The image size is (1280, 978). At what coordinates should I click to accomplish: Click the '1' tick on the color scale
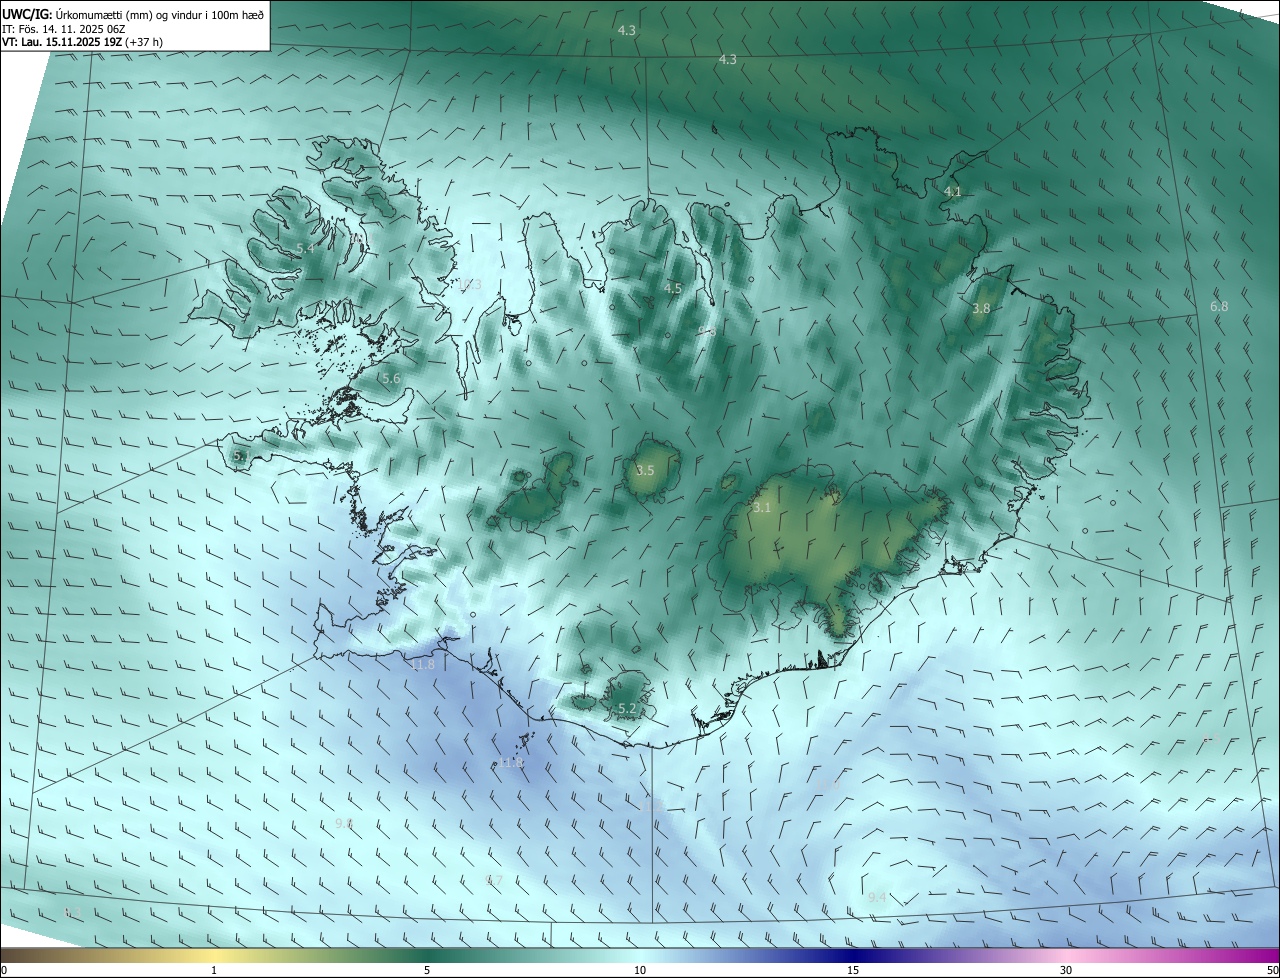214,970
